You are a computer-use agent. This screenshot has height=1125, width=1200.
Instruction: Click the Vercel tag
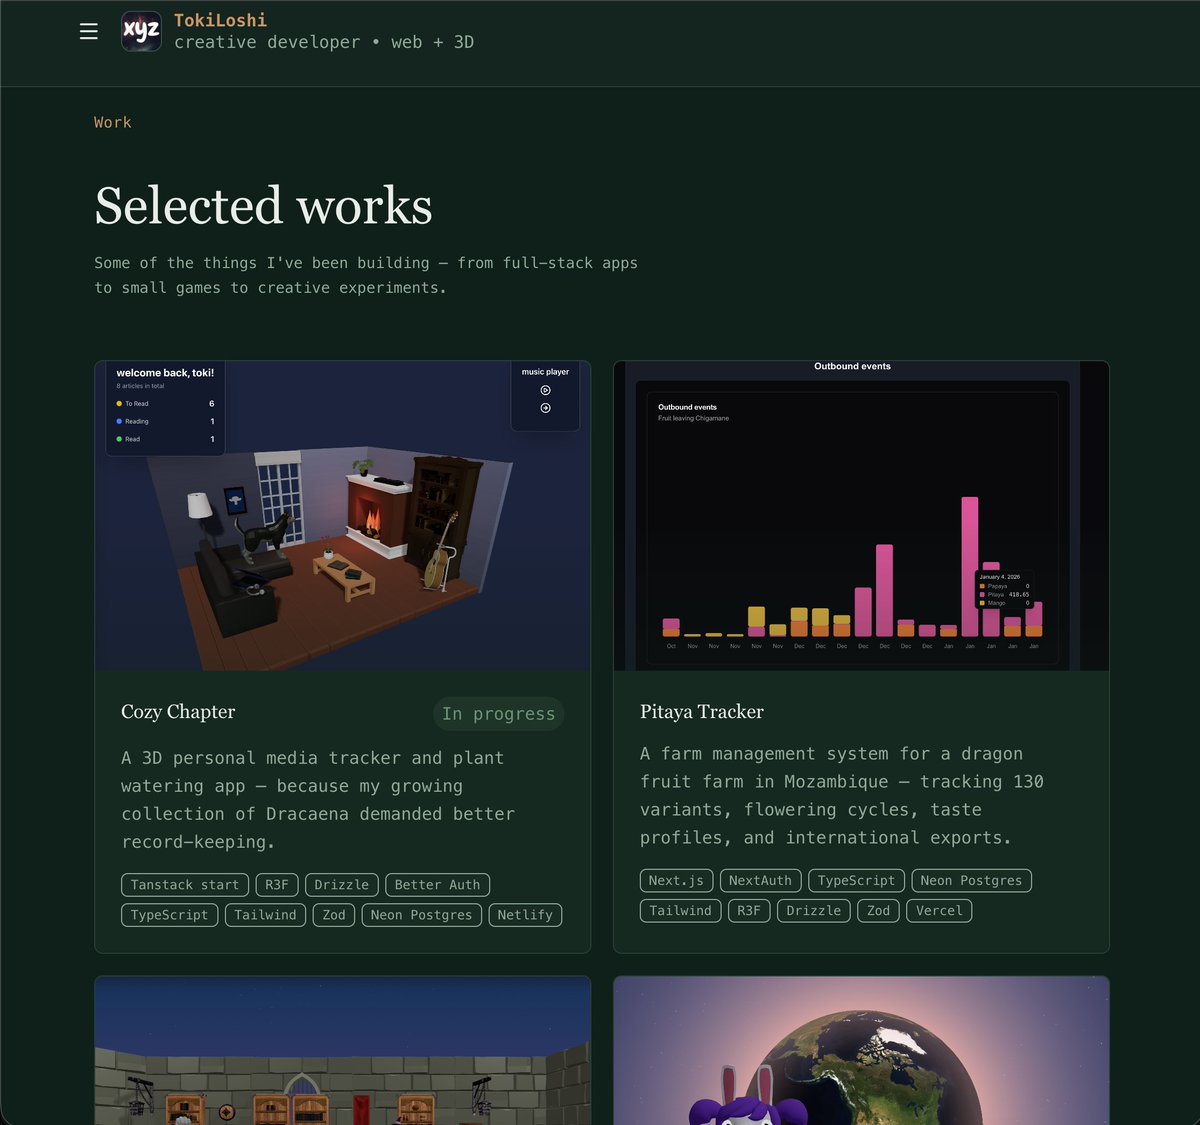tap(939, 911)
